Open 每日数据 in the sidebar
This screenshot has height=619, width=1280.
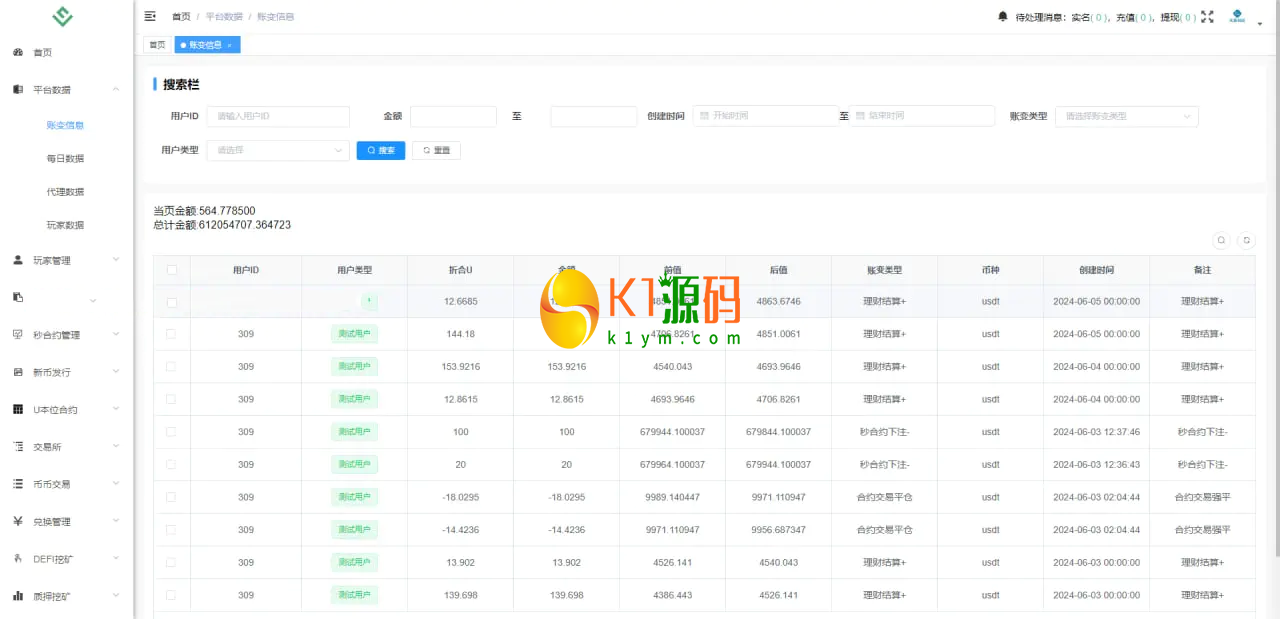coord(65,158)
